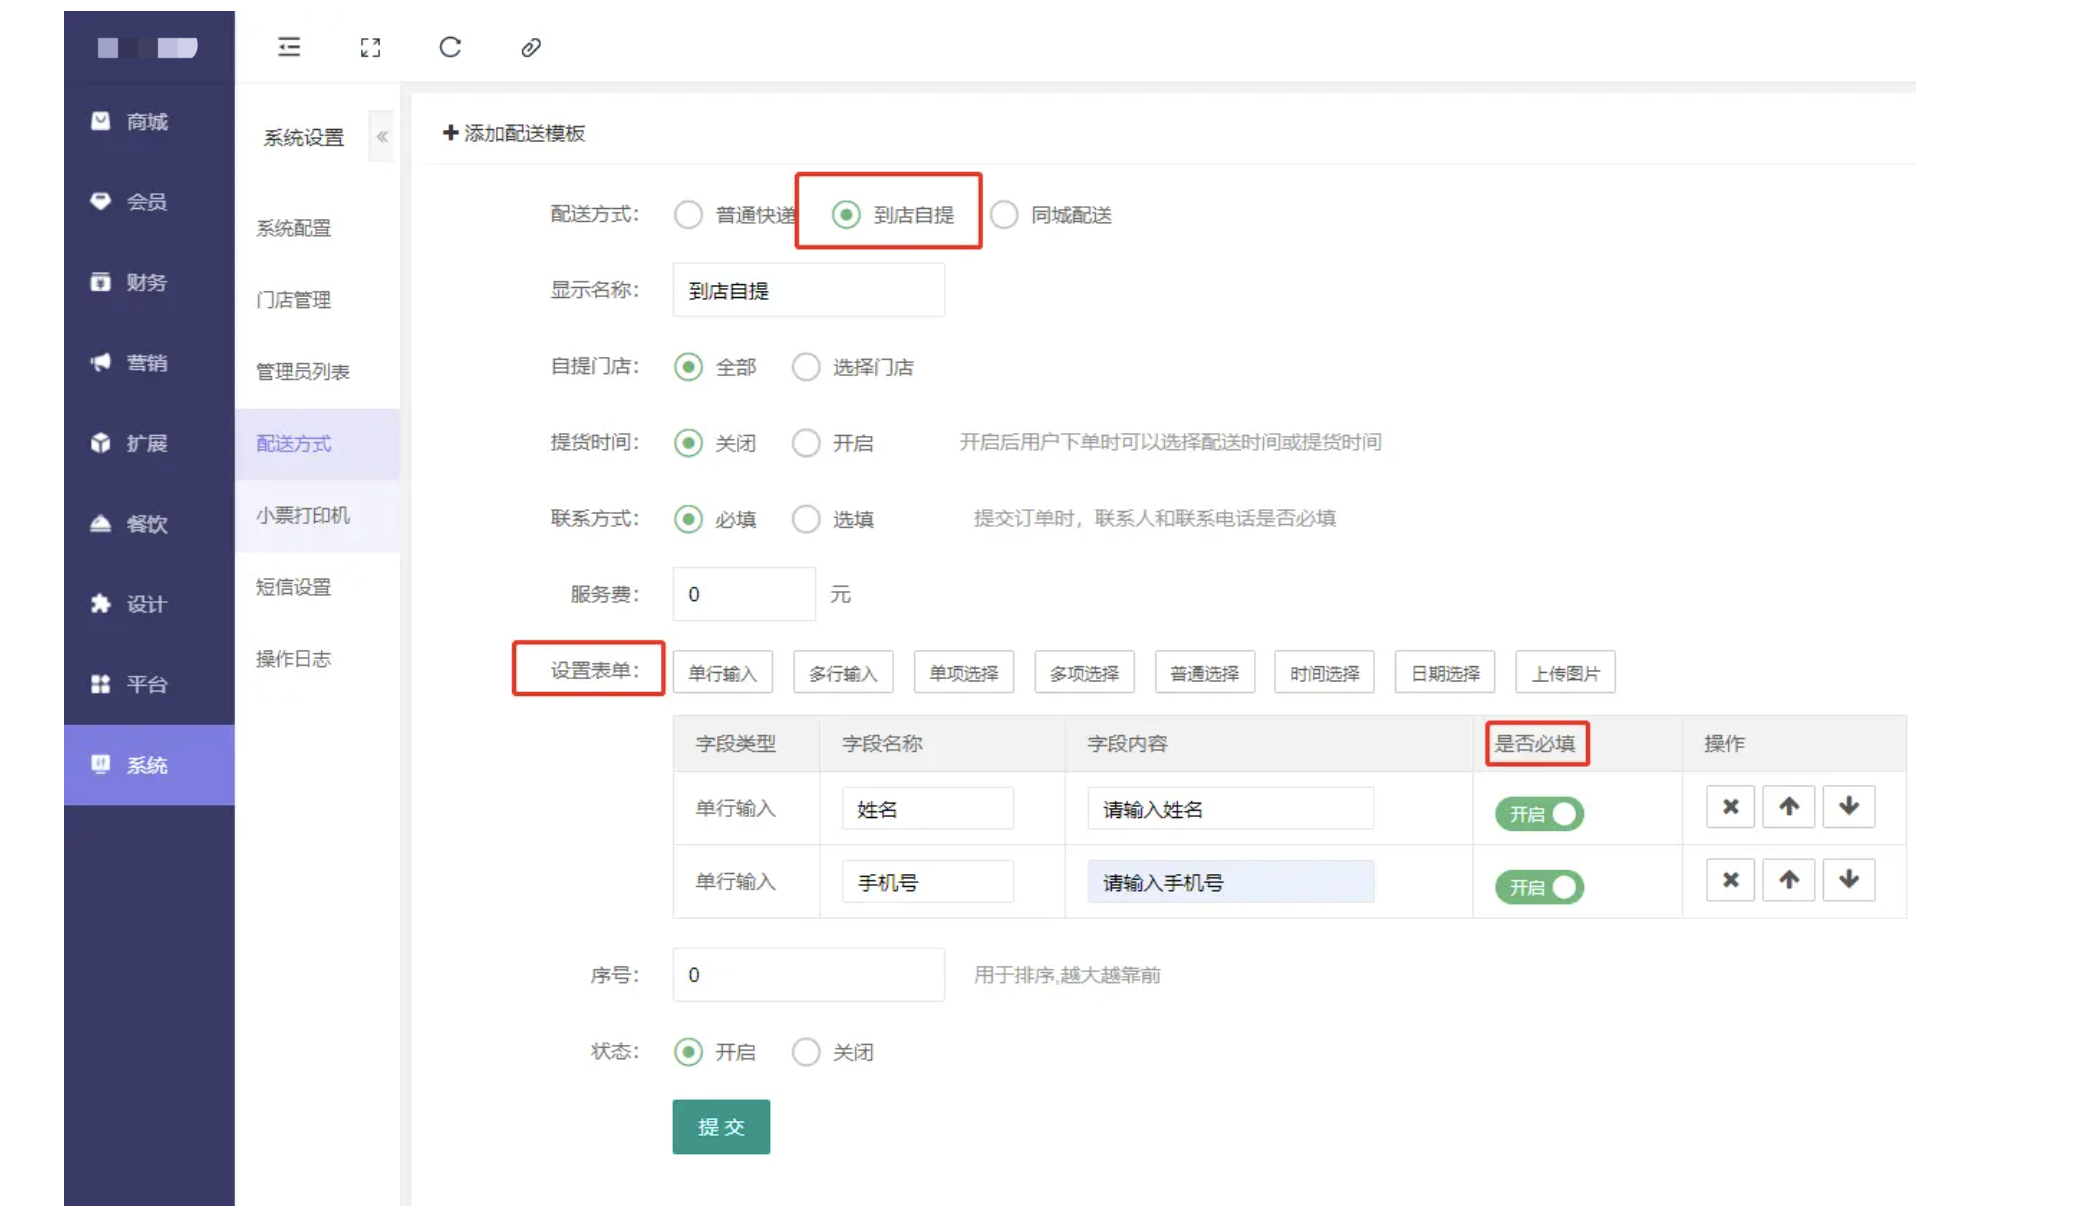The width and height of the screenshot is (2074, 1224).
Task: Add a 时间选择 form field
Action: tap(1324, 673)
